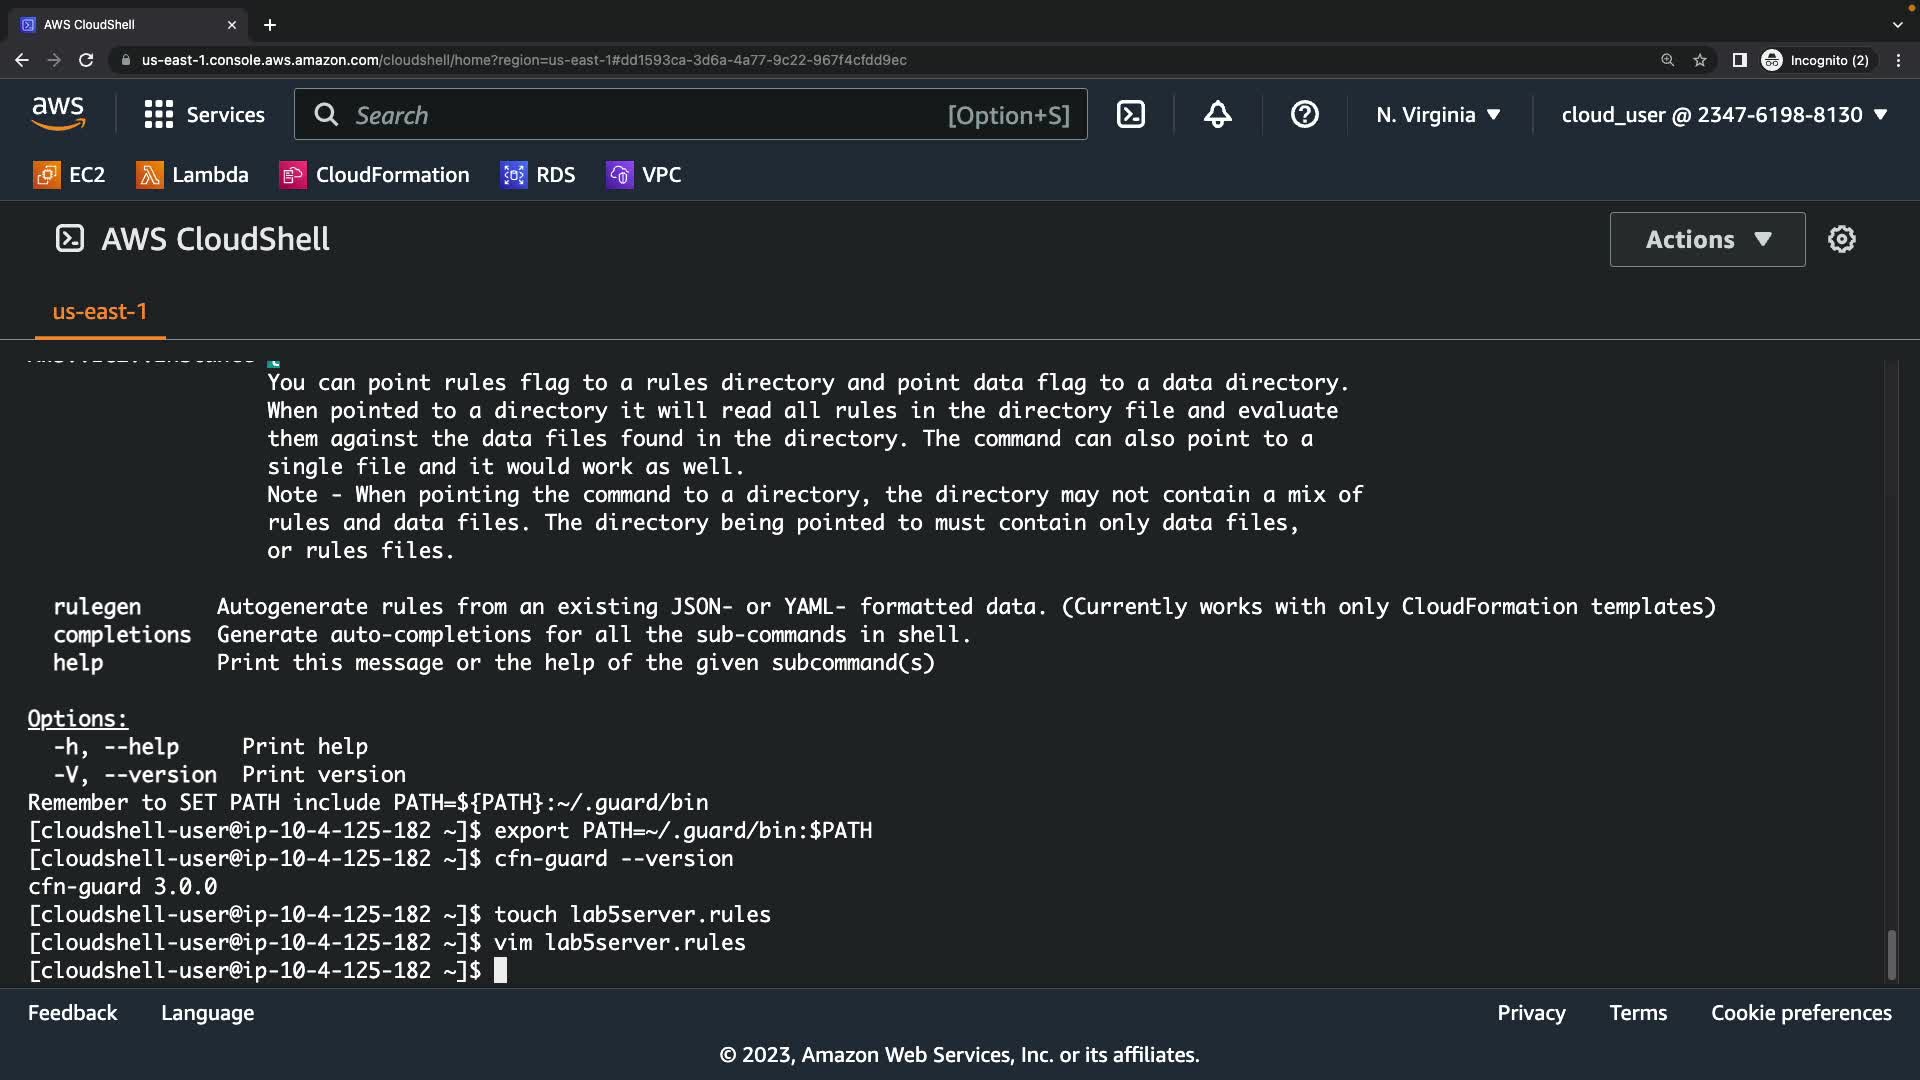Screen dimensions: 1920x1080
Task: Select the us-east-1 terminal tab
Action: pyautogui.click(x=99, y=311)
